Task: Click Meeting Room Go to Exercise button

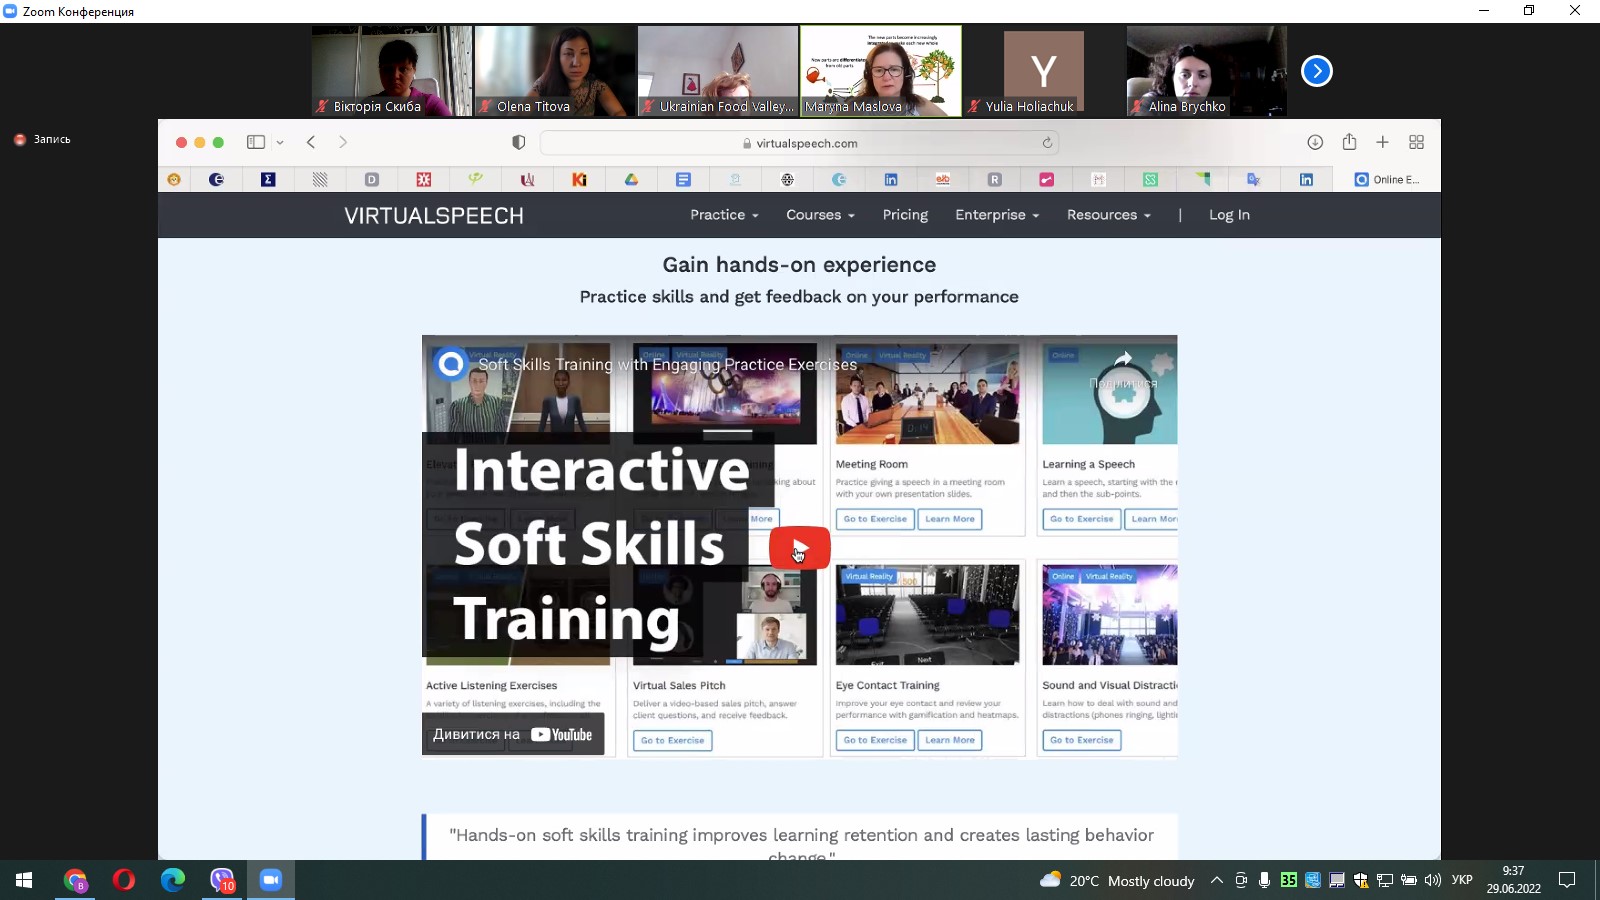Action: (875, 519)
